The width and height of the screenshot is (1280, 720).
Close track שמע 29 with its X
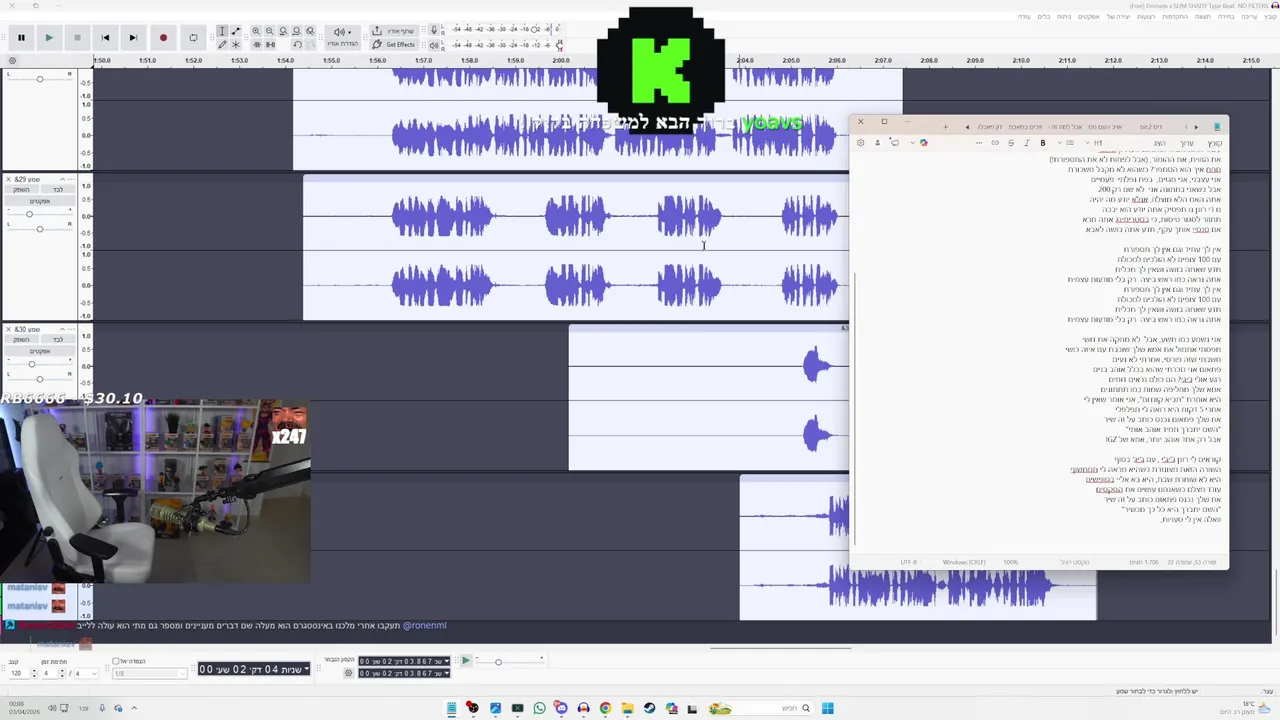(x=8, y=179)
